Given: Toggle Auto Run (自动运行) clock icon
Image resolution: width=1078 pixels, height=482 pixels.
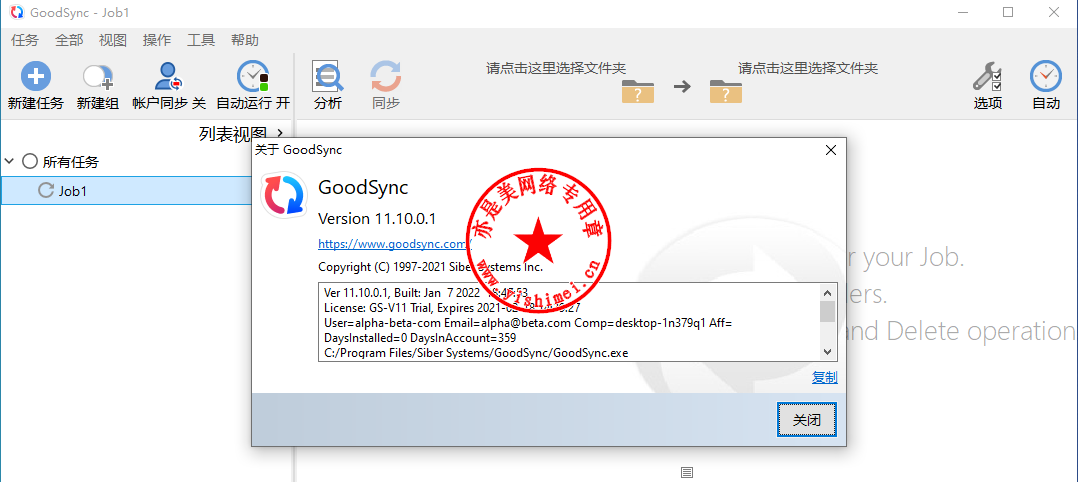Looking at the screenshot, I should (x=253, y=76).
